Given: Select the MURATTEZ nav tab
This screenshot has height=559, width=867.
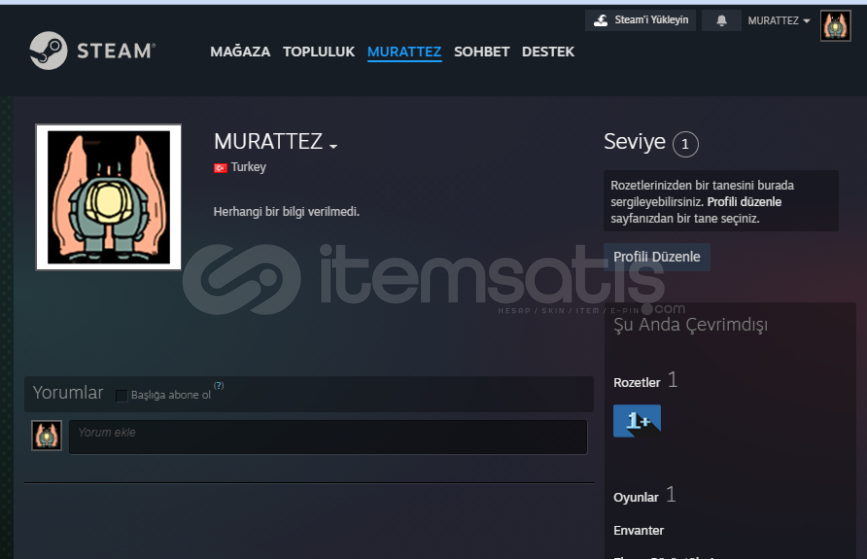Looking at the screenshot, I should click(404, 51).
